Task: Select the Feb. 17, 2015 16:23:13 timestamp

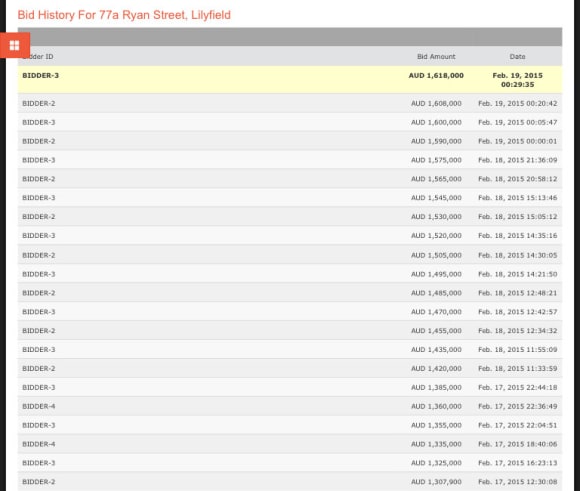Action: point(517,463)
